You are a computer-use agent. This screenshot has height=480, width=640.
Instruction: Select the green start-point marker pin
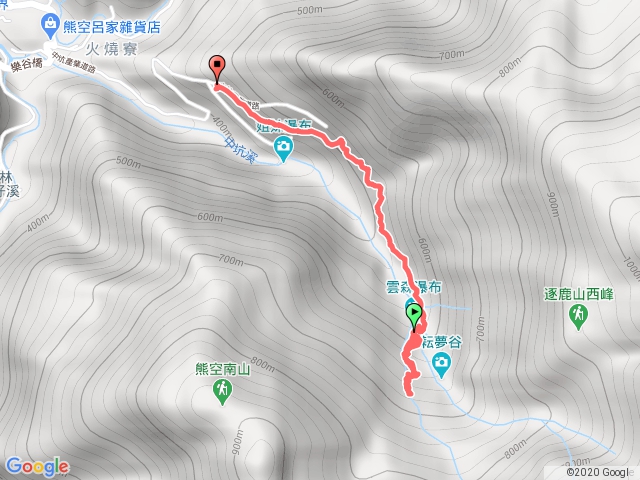[x=414, y=318]
